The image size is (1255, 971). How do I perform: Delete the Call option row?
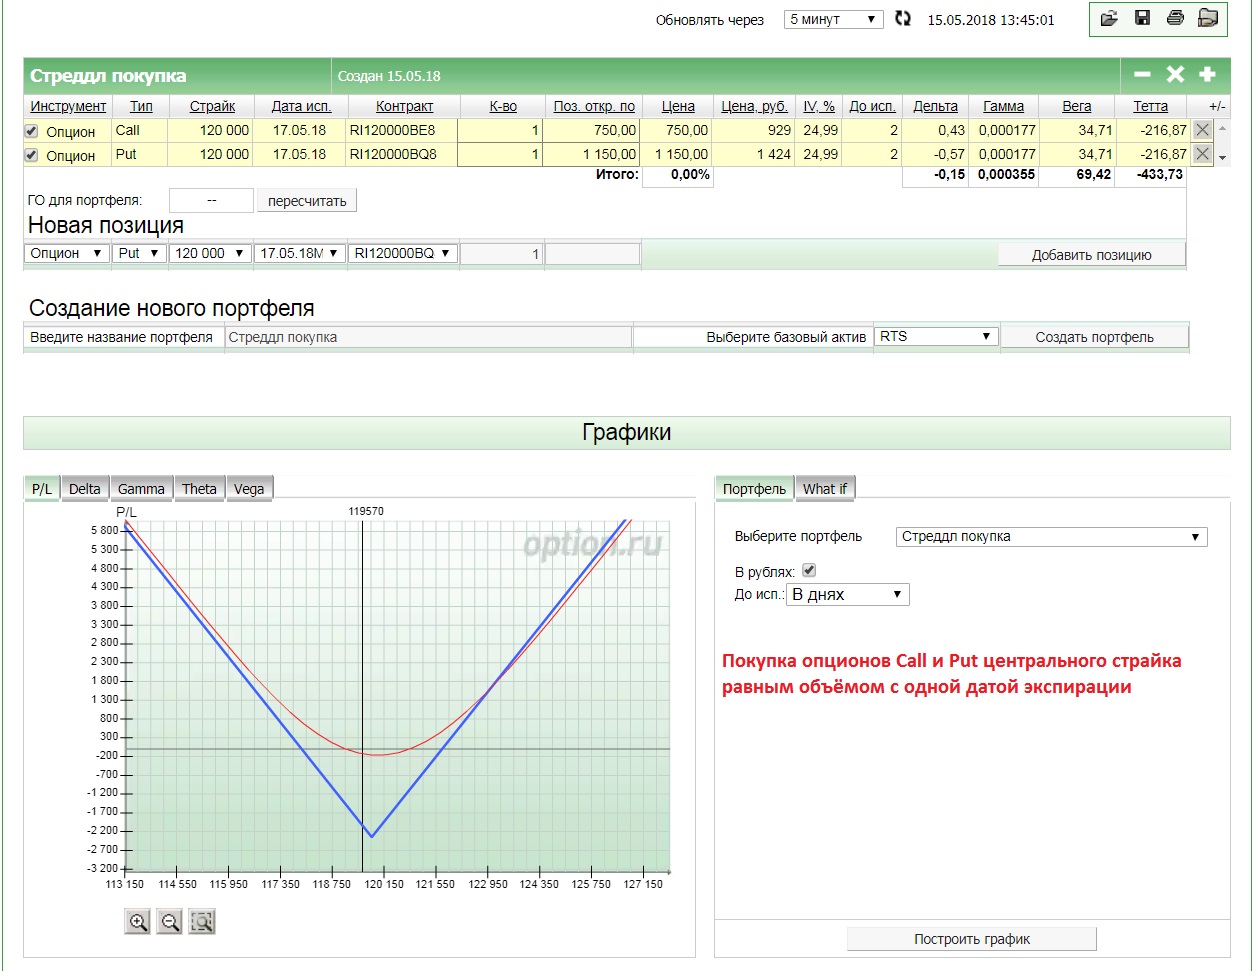1202,130
